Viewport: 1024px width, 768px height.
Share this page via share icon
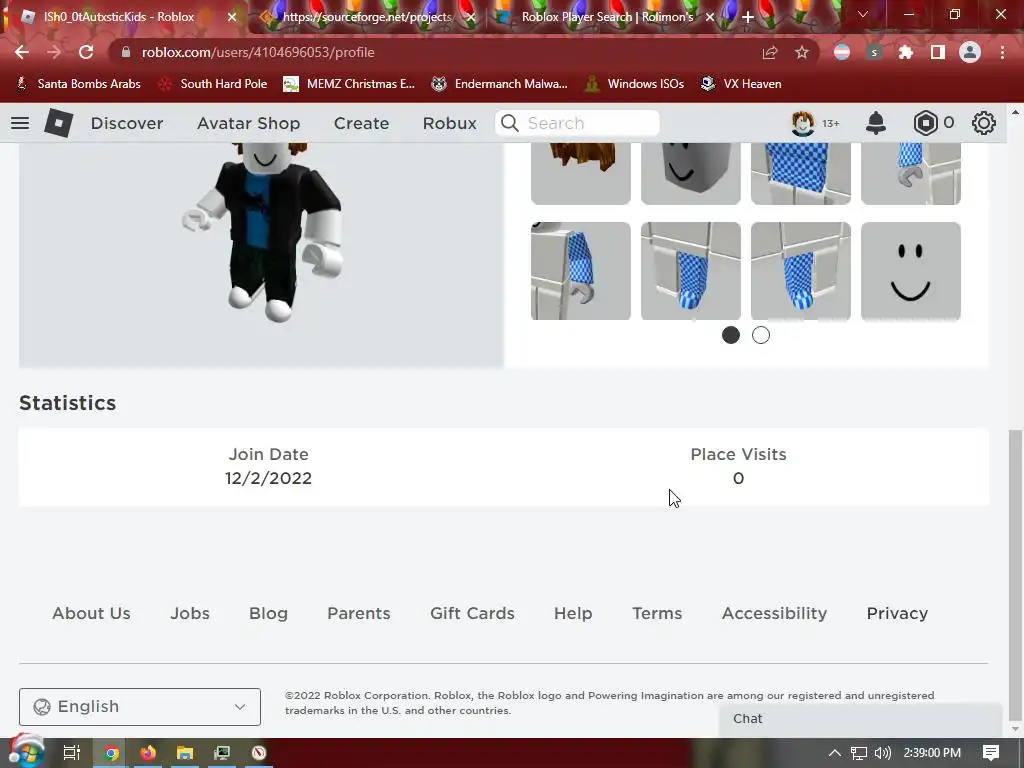click(770, 52)
